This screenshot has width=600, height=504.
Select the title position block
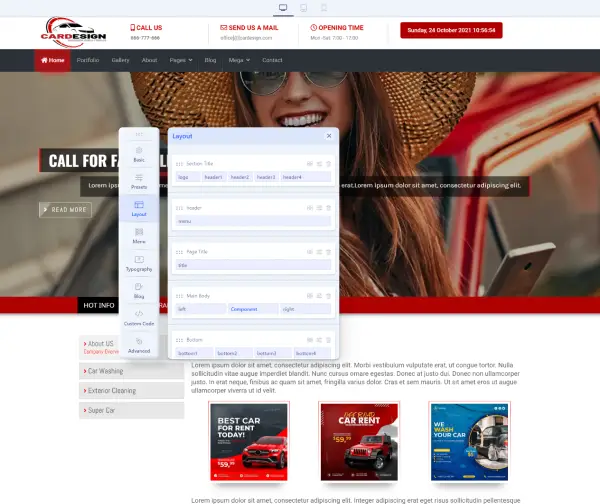click(253, 265)
